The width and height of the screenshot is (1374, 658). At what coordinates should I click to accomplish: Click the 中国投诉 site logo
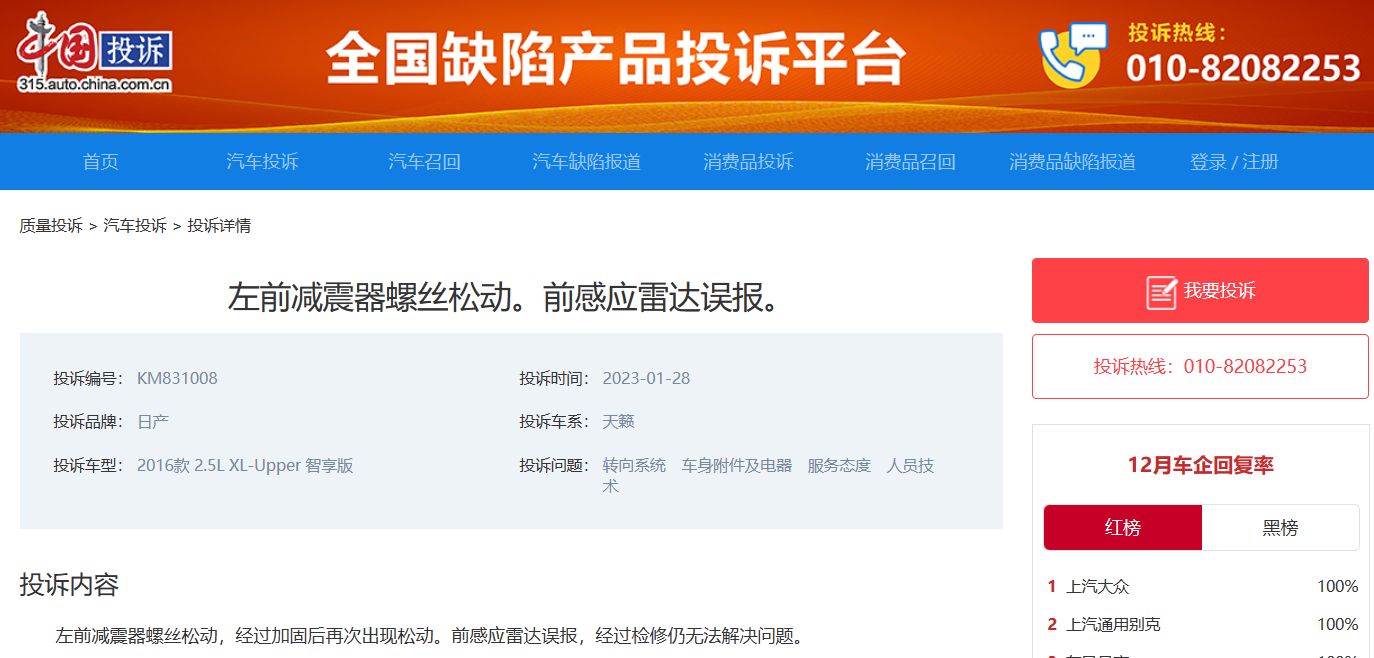95,52
